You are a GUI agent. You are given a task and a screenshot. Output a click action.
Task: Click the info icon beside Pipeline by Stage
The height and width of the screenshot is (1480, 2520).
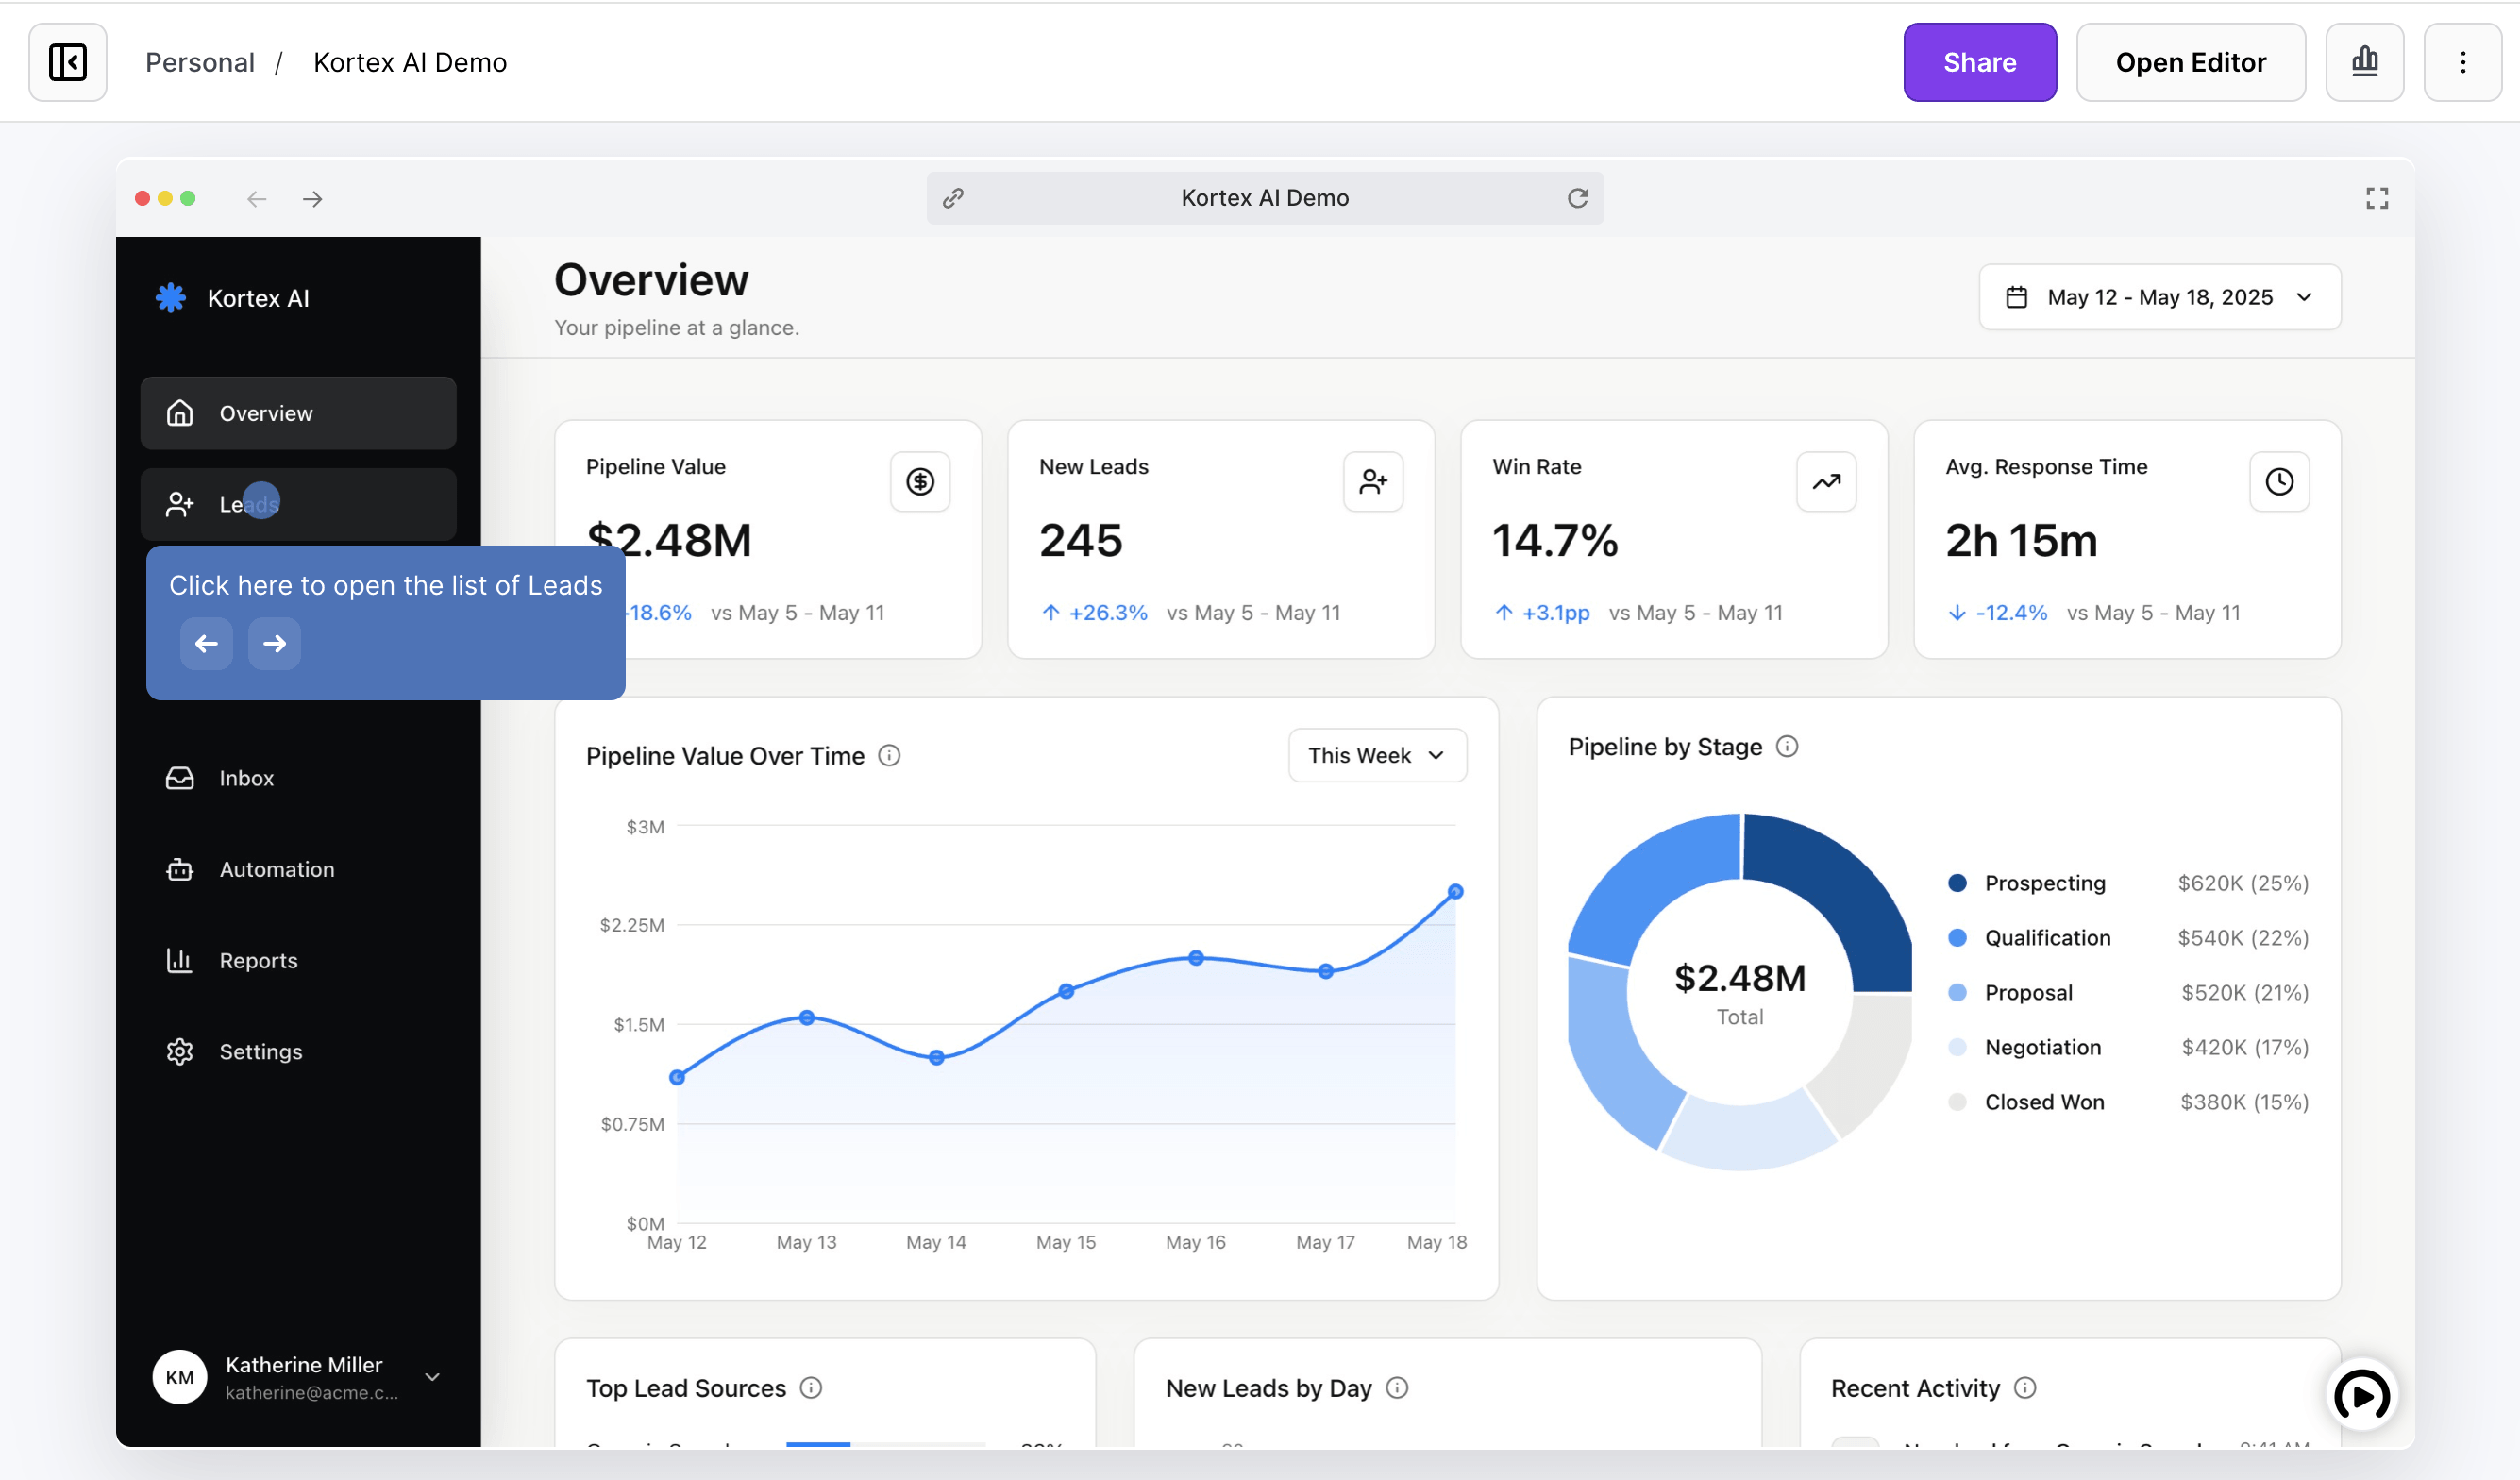[1787, 747]
